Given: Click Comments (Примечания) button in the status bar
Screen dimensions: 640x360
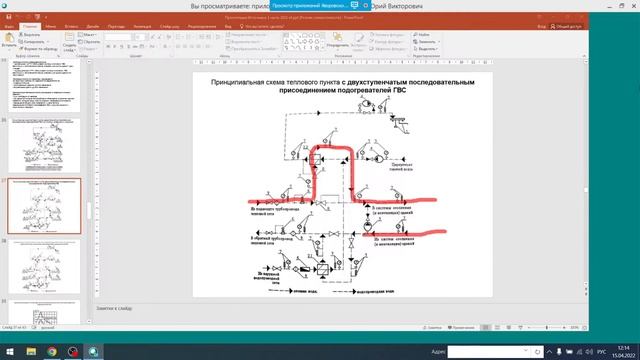Looking at the screenshot, I should [461, 327].
